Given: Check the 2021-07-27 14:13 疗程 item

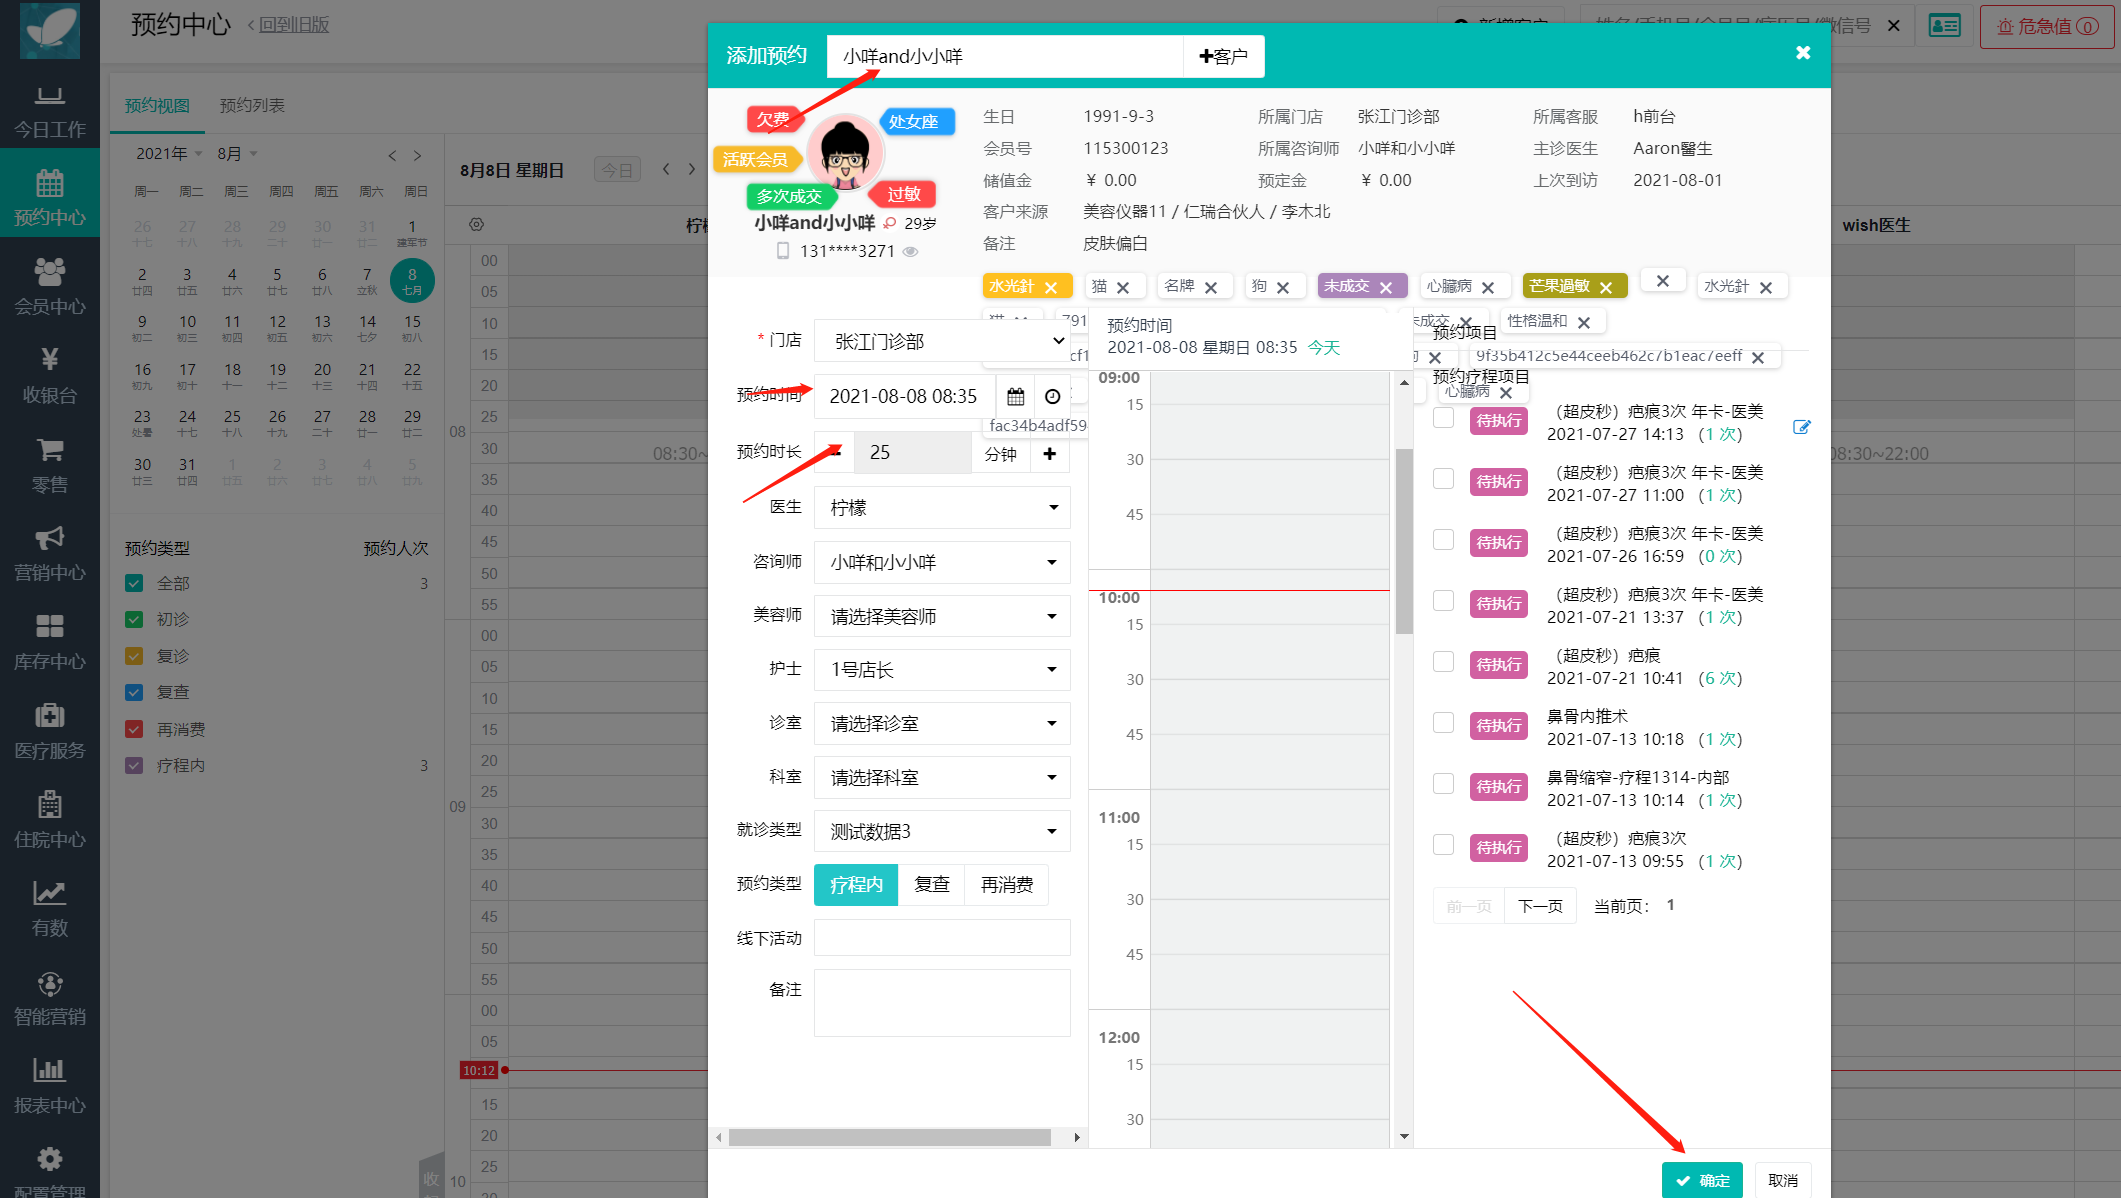Looking at the screenshot, I should (1443, 418).
